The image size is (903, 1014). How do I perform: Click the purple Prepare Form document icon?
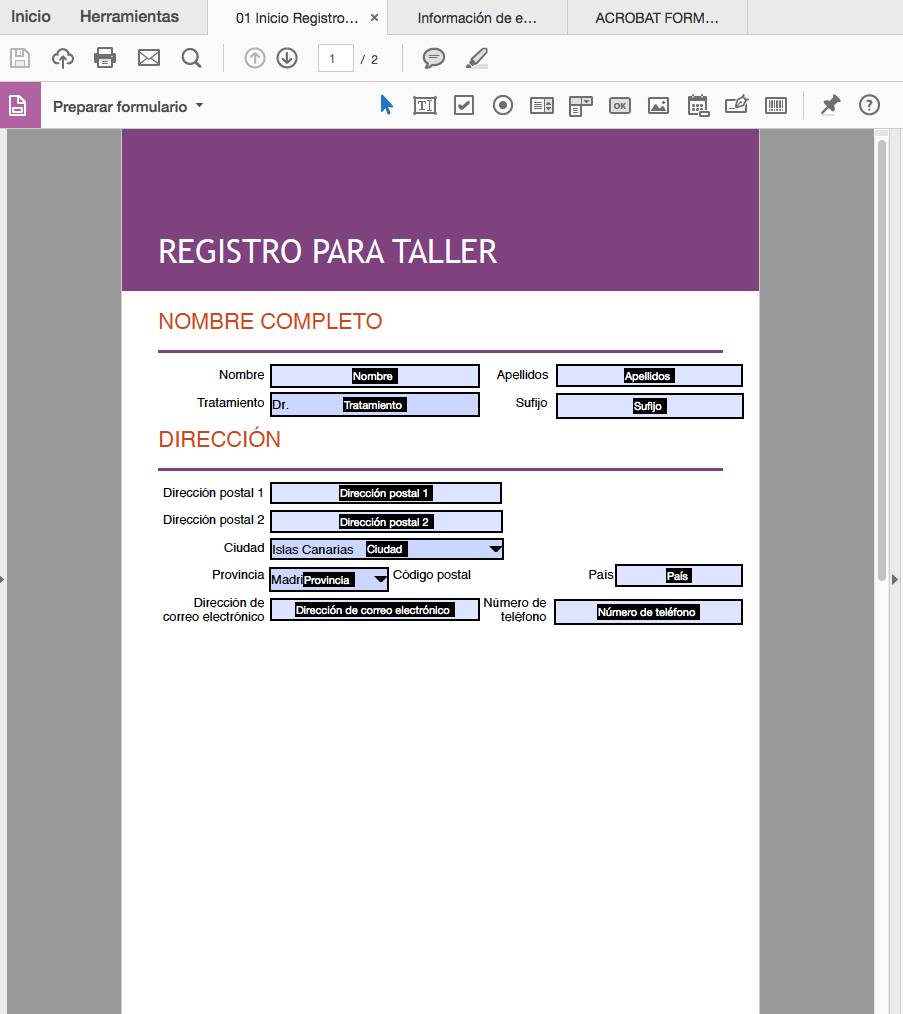click(19, 105)
